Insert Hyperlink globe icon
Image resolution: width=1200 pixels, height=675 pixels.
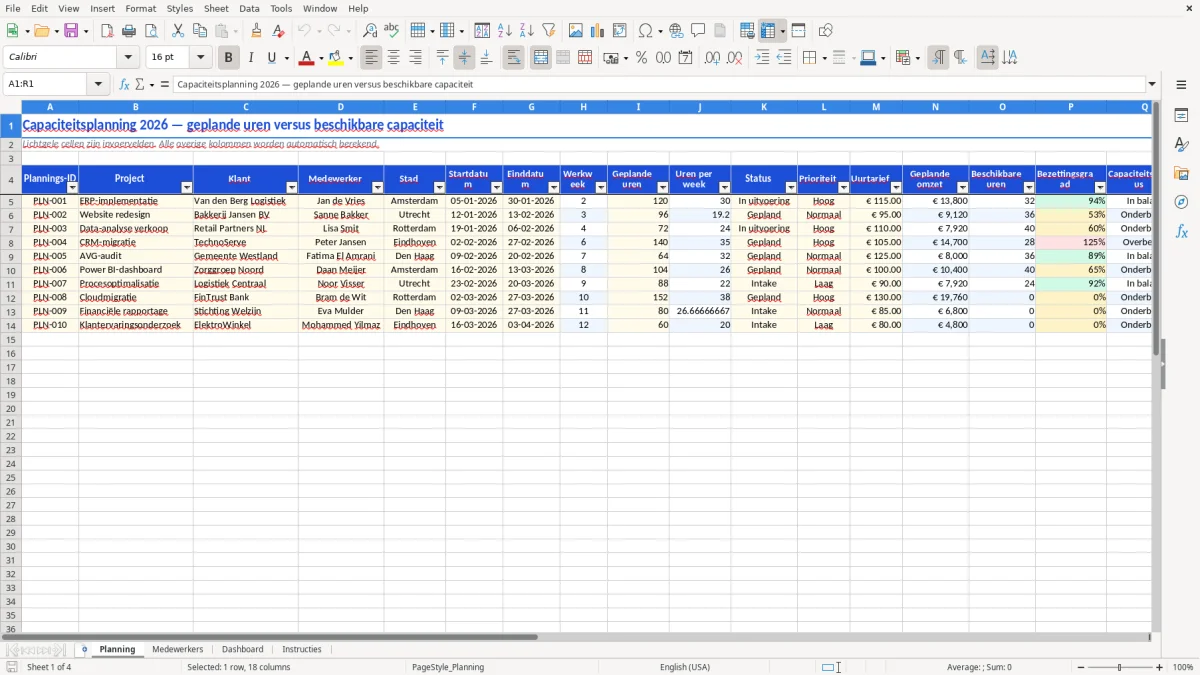pyautogui.click(x=676, y=31)
